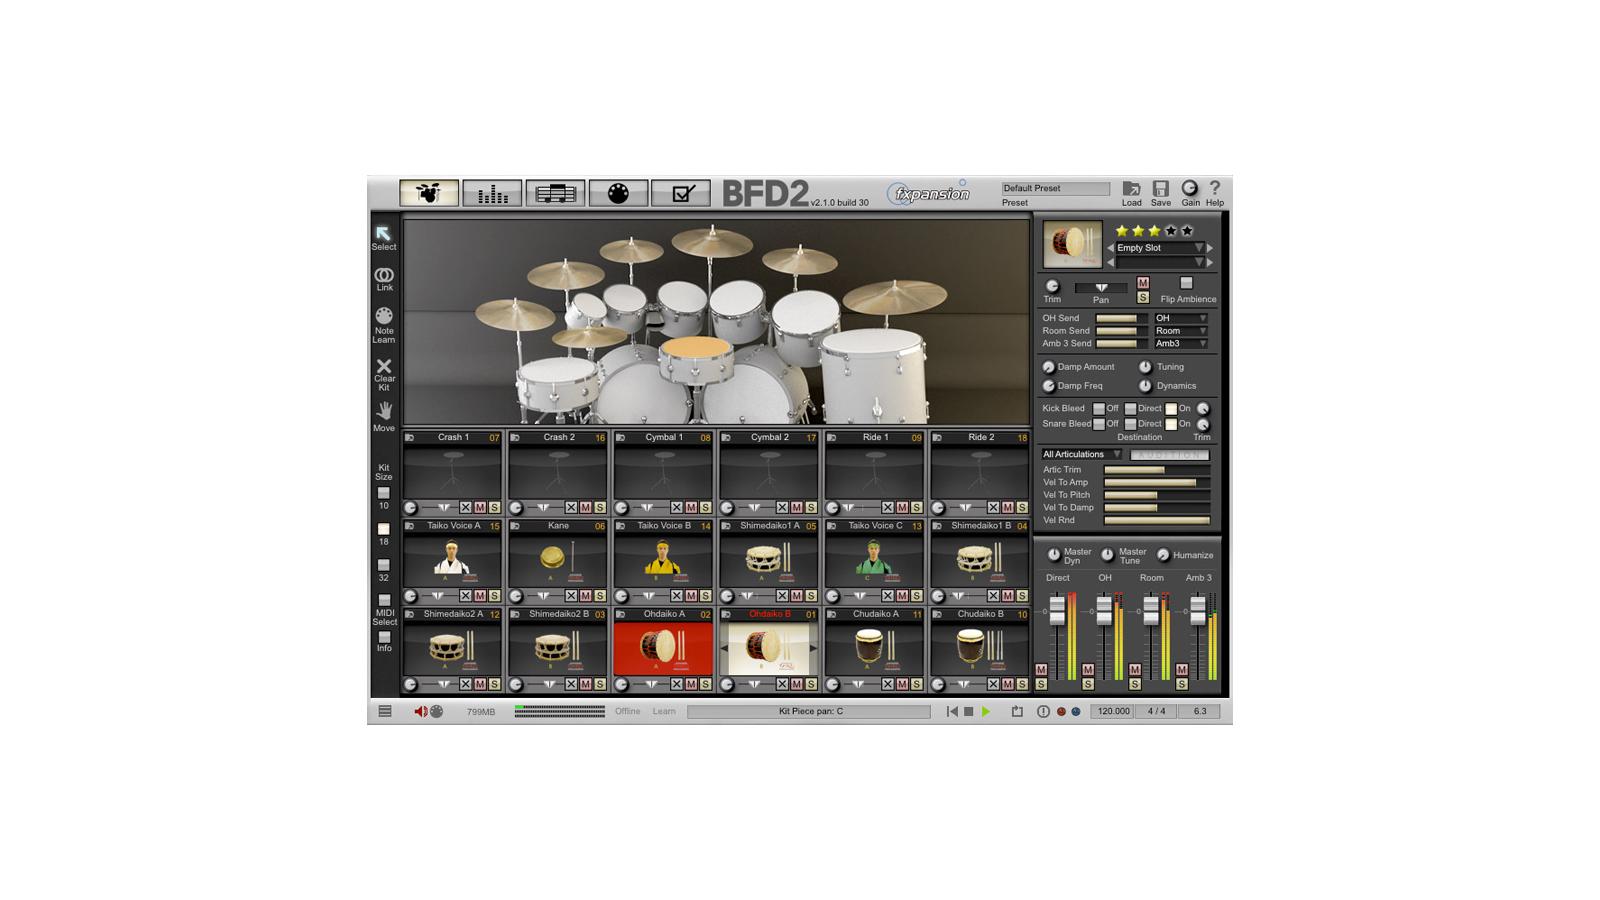The width and height of the screenshot is (1600, 900).
Task: Open the Preferences checkmark tab
Action: pos(681,193)
